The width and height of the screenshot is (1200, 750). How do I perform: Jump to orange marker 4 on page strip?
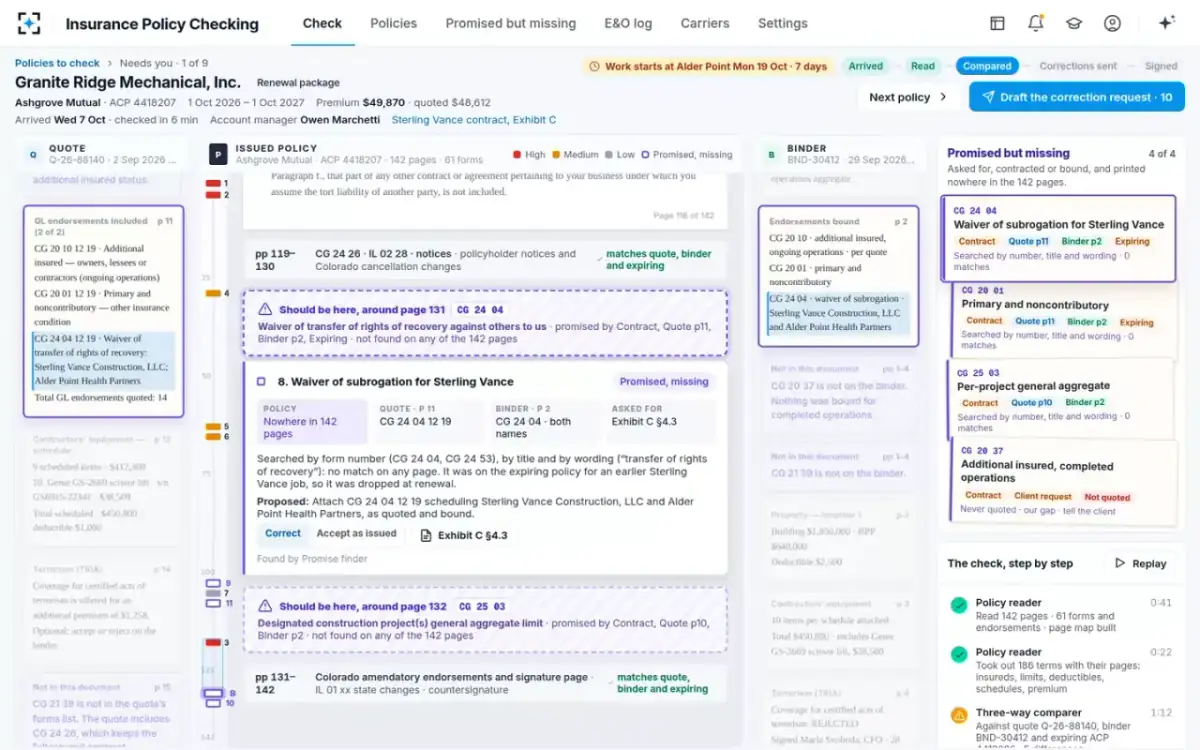(x=213, y=293)
